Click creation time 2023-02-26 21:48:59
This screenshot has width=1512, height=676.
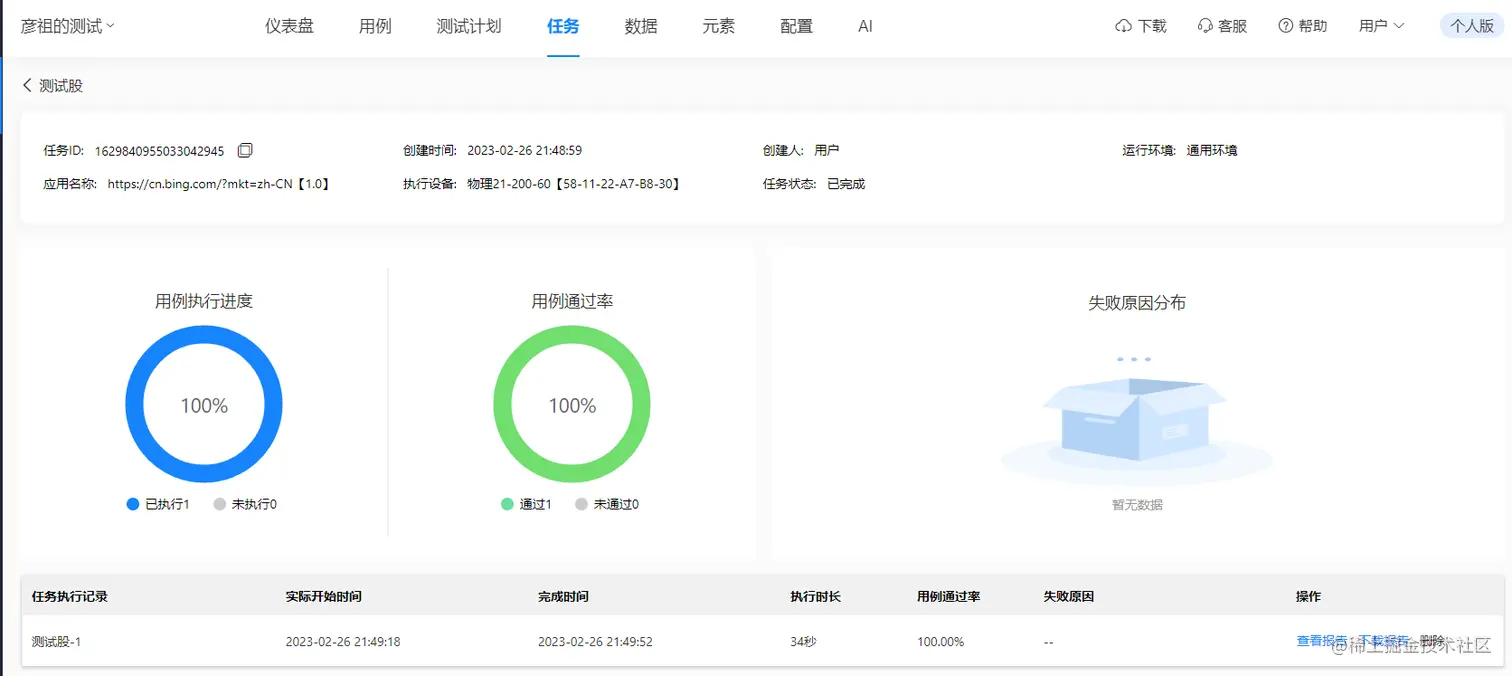(x=525, y=151)
